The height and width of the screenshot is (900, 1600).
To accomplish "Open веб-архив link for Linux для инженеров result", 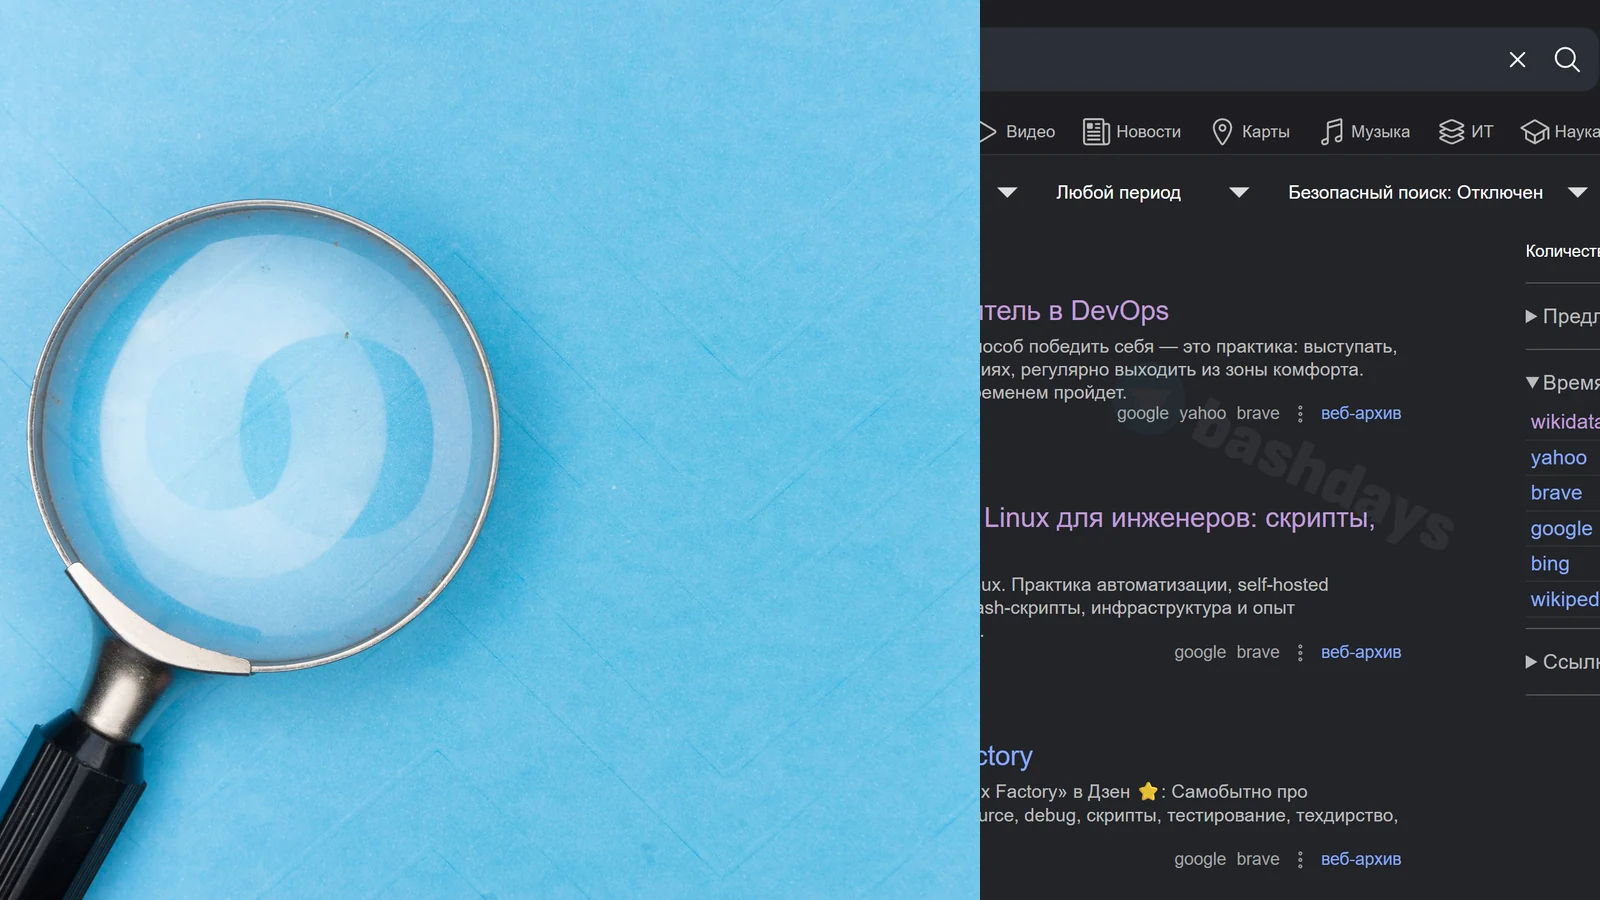I will click(x=1361, y=653).
